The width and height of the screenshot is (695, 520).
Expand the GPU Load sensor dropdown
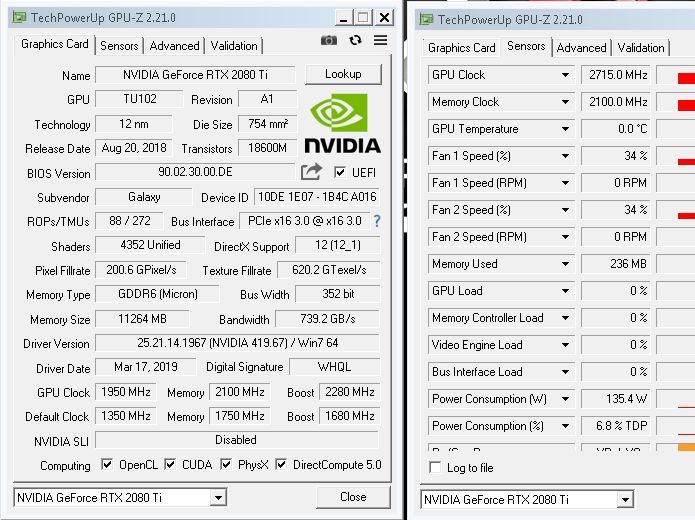click(x=565, y=291)
